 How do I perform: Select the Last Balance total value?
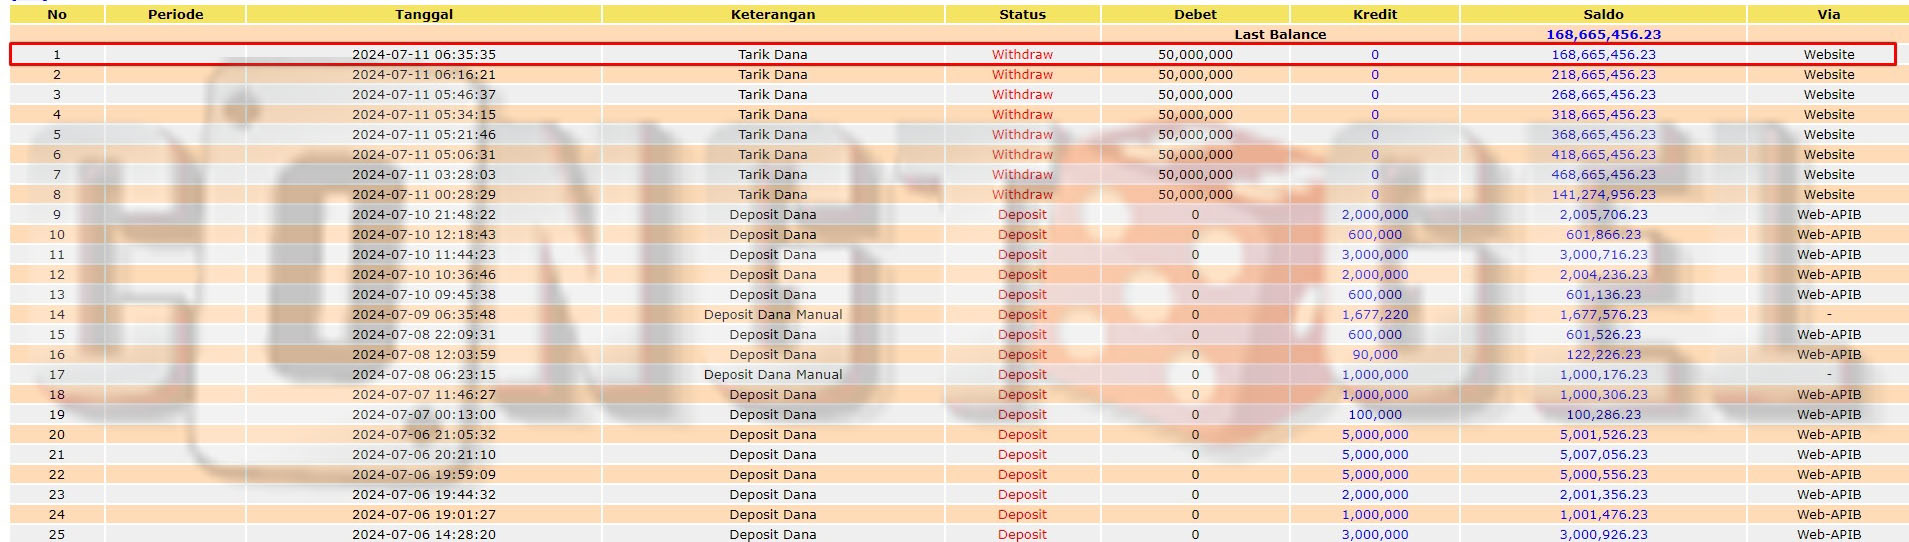pyautogui.click(x=1603, y=34)
